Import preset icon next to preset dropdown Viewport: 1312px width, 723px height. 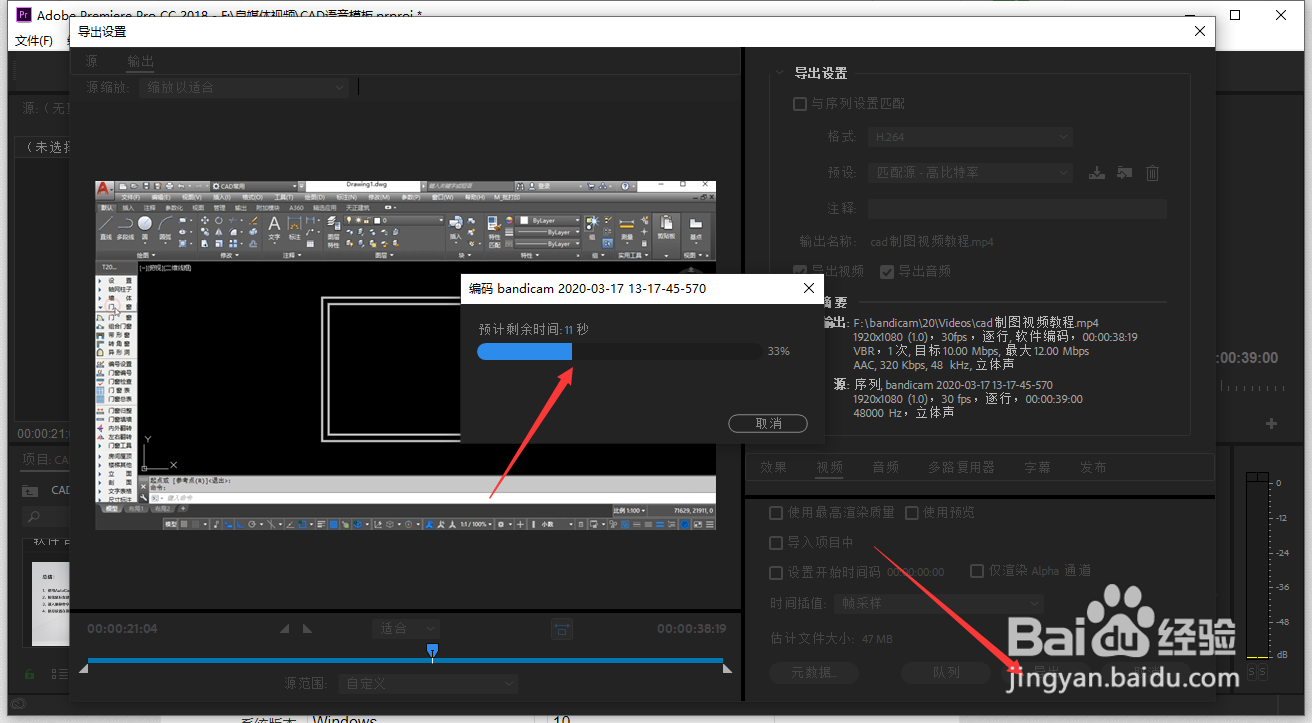click(1124, 172)
